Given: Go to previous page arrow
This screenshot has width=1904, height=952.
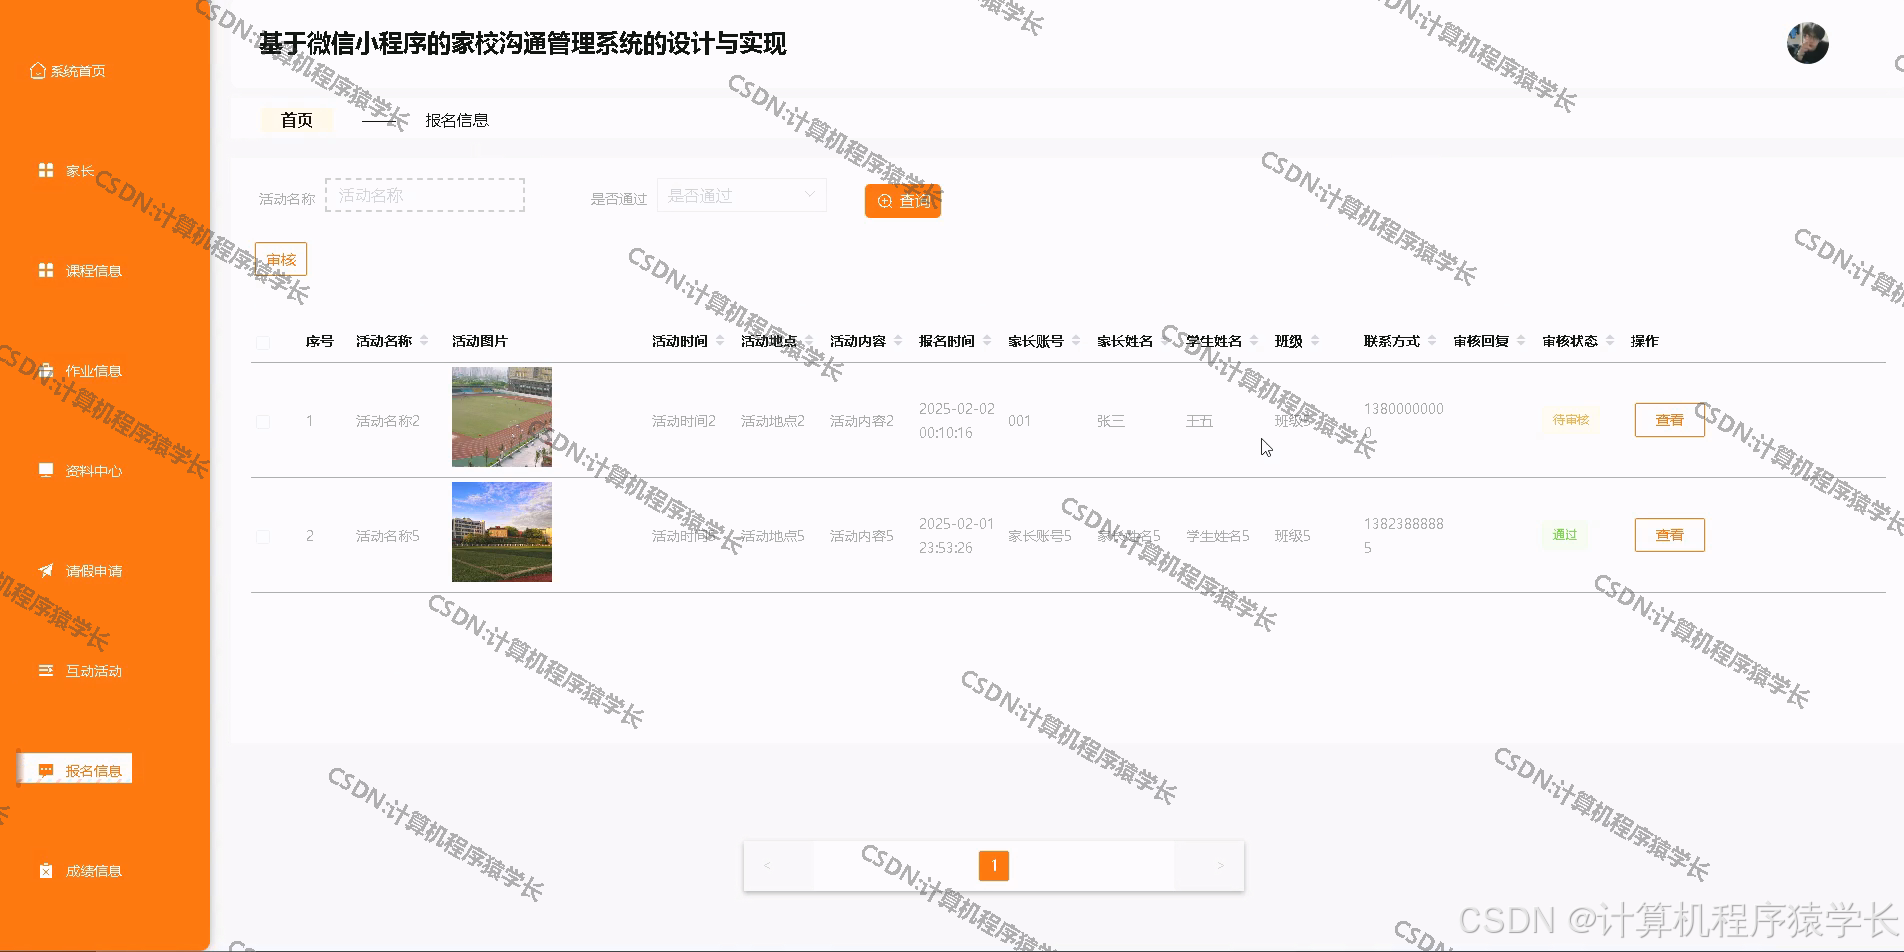Looking at the screenshot, I should point(767,866).
